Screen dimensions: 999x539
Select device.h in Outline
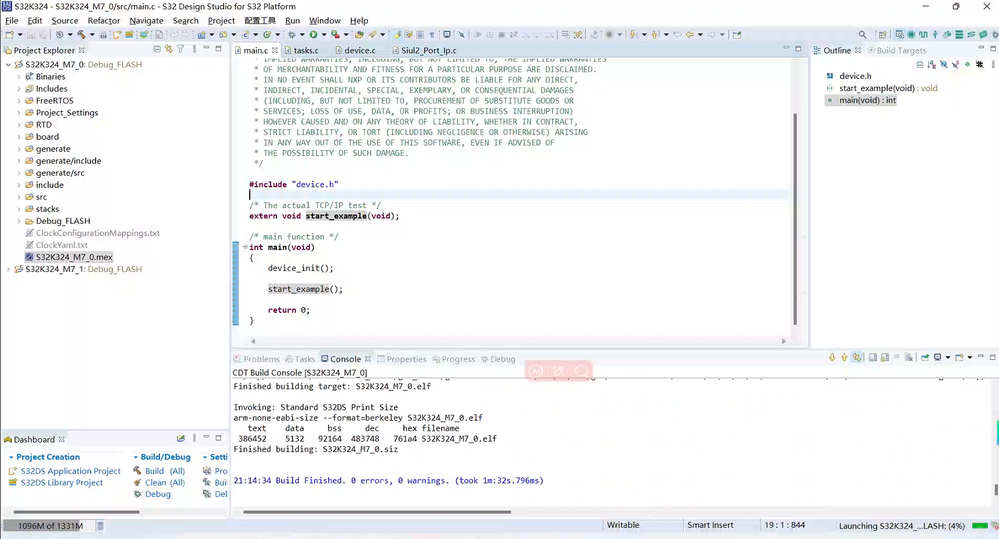[x=854, y=76]
